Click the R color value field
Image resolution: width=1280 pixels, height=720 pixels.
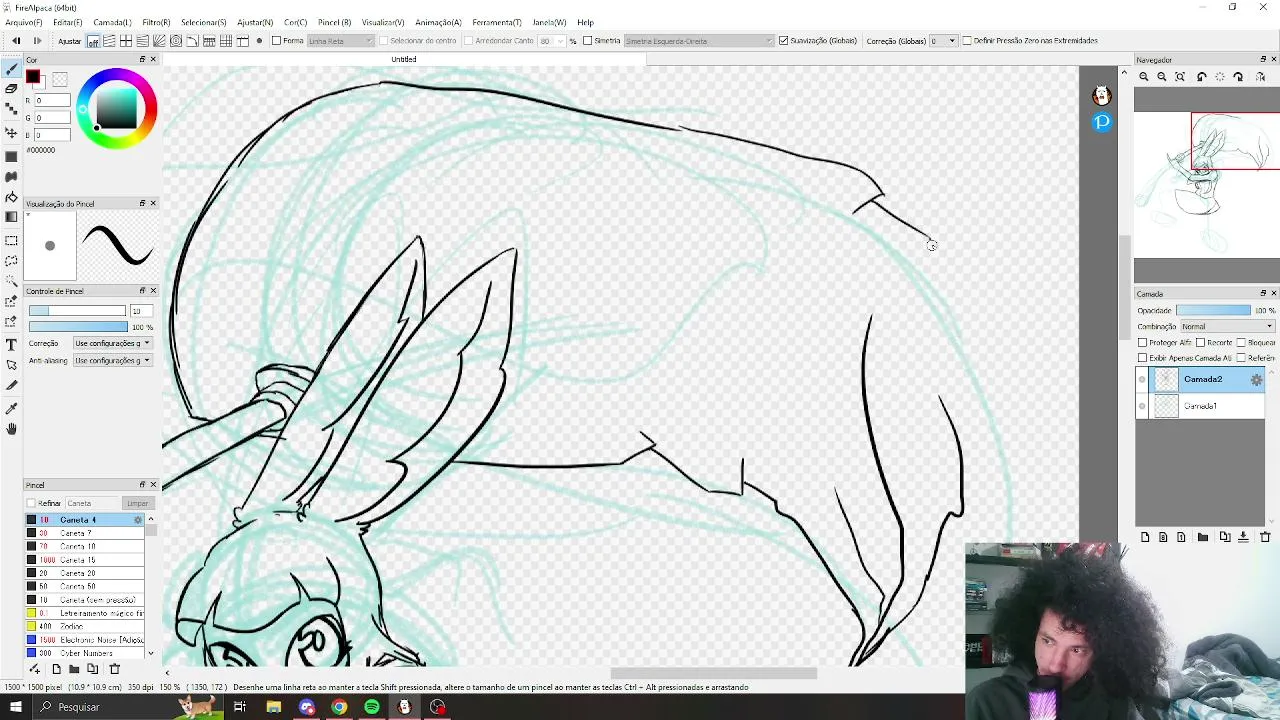coord(51,101)
